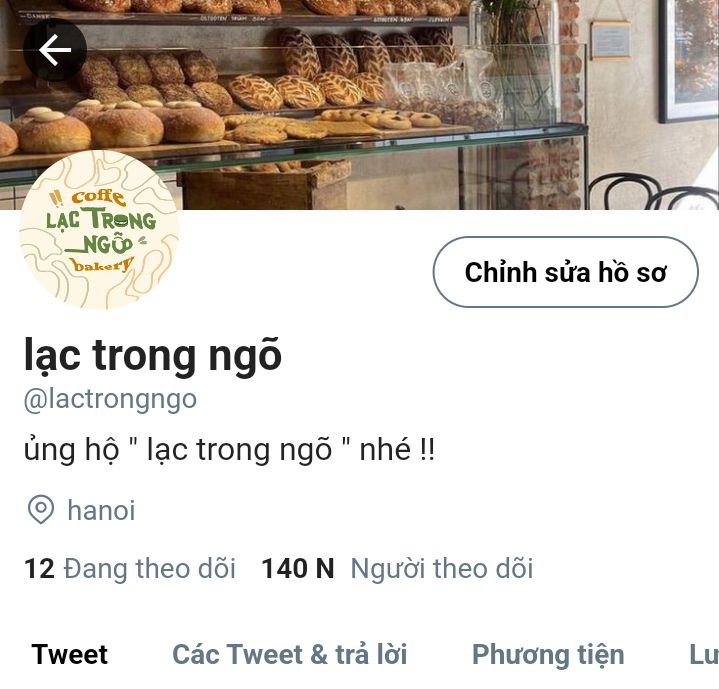Click the hanoi location text

101,510
